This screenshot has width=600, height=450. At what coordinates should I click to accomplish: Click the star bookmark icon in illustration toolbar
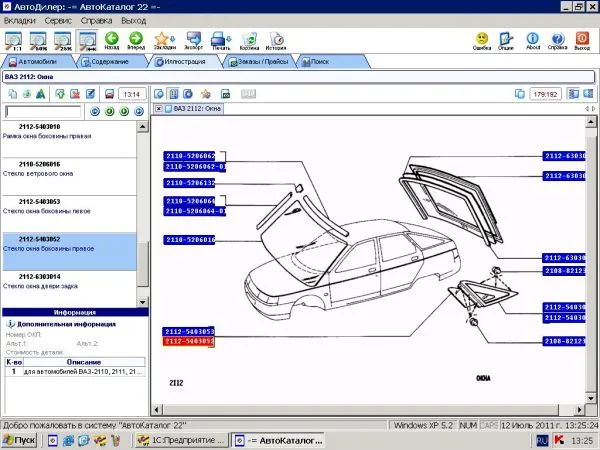point(206,94)
